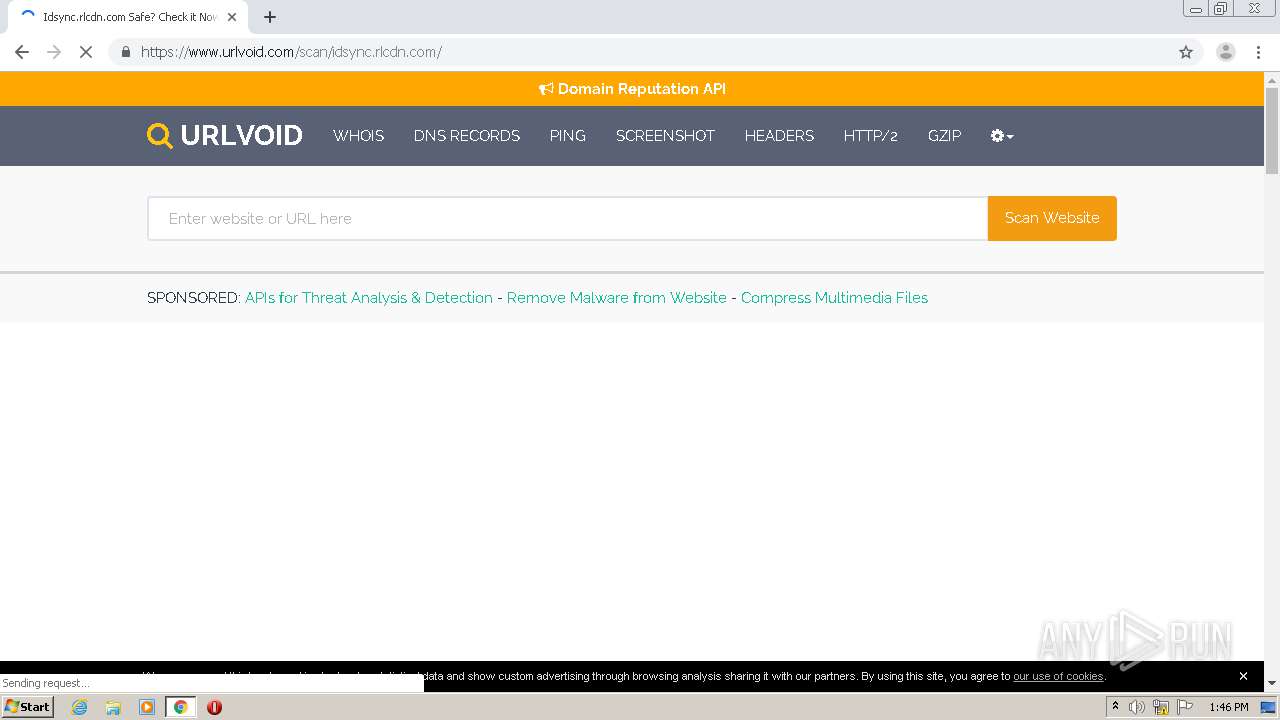The image size is (1280, 720).
Task: Open APIs for Threat Analysis & Detection link
Action: click(x=369, y=298)
